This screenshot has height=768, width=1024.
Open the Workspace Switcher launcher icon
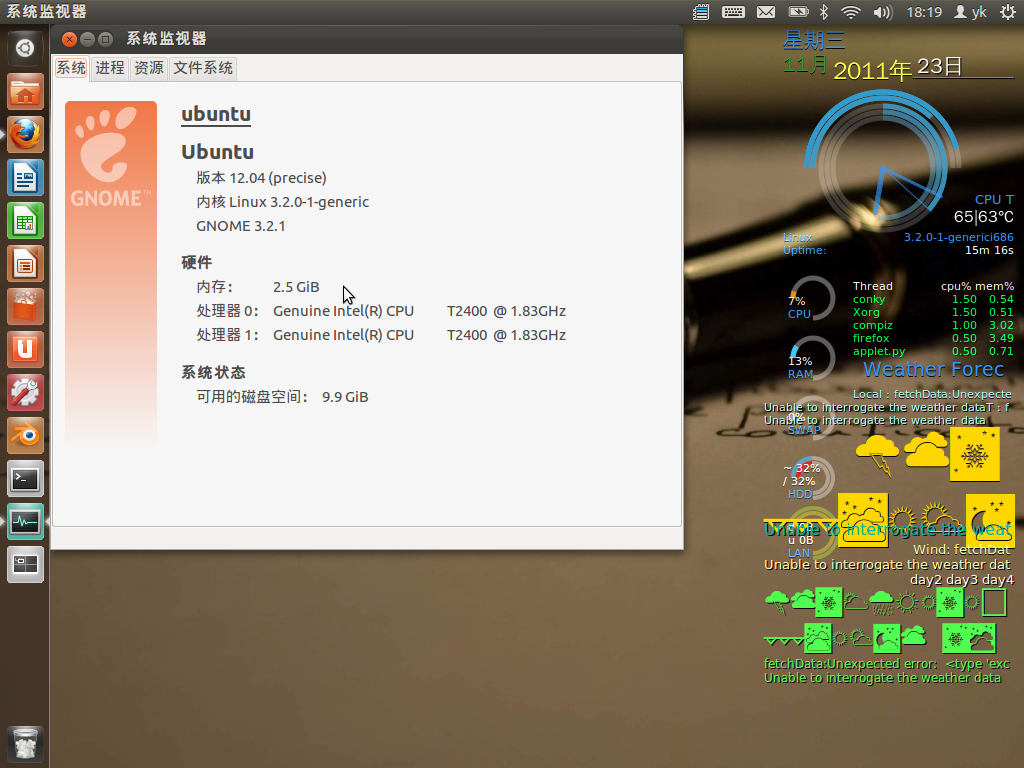[x=25, y=566]
